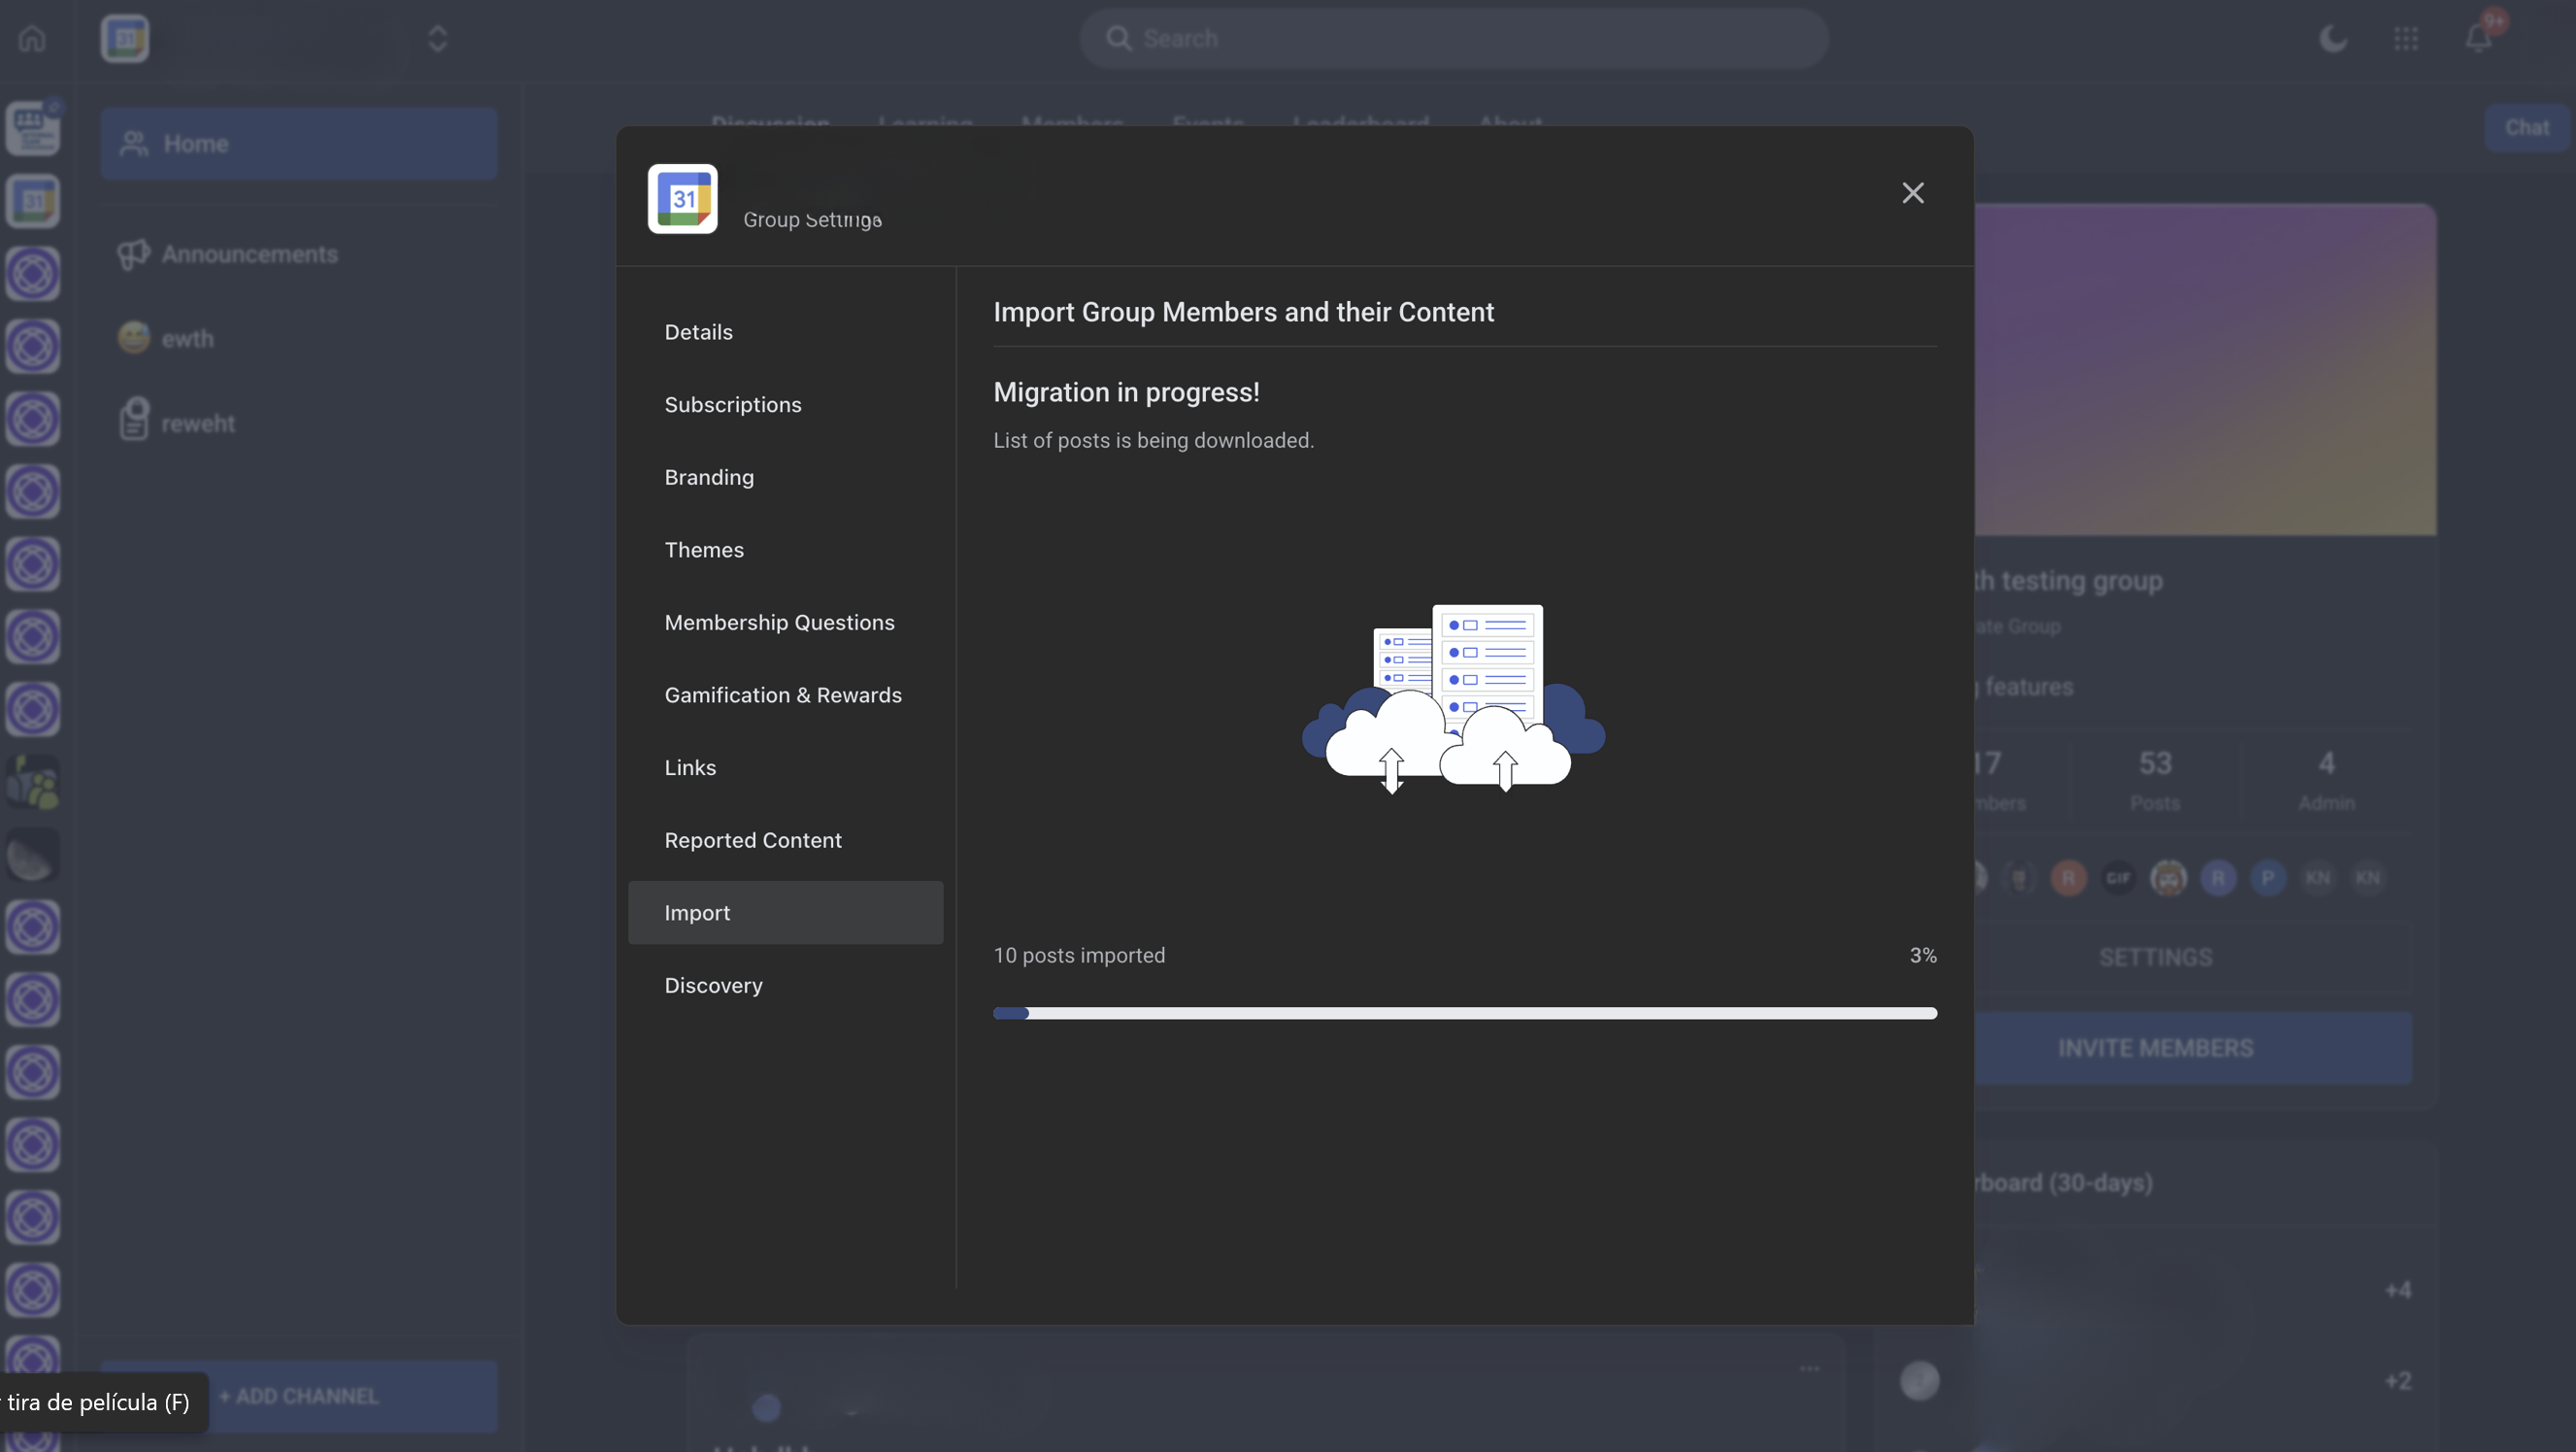Select Gamification & Rewards section
The height and width of the screenshot is (1452, 2576).
pos(782,695)
